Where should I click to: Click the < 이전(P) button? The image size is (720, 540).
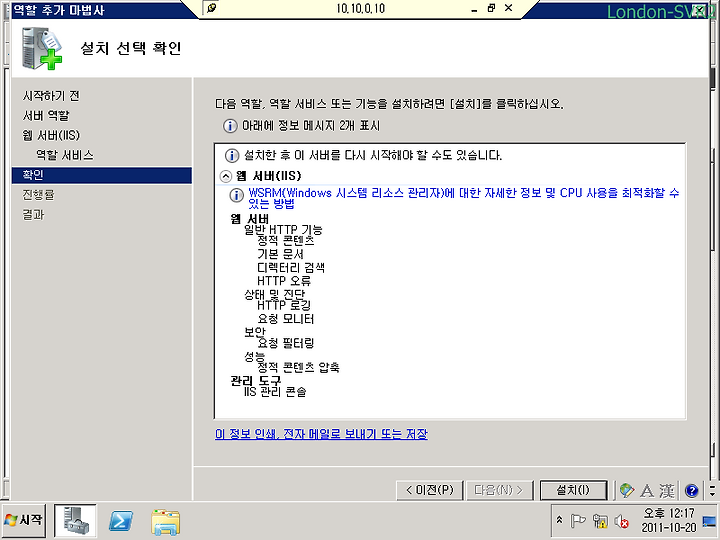(429, 490)
